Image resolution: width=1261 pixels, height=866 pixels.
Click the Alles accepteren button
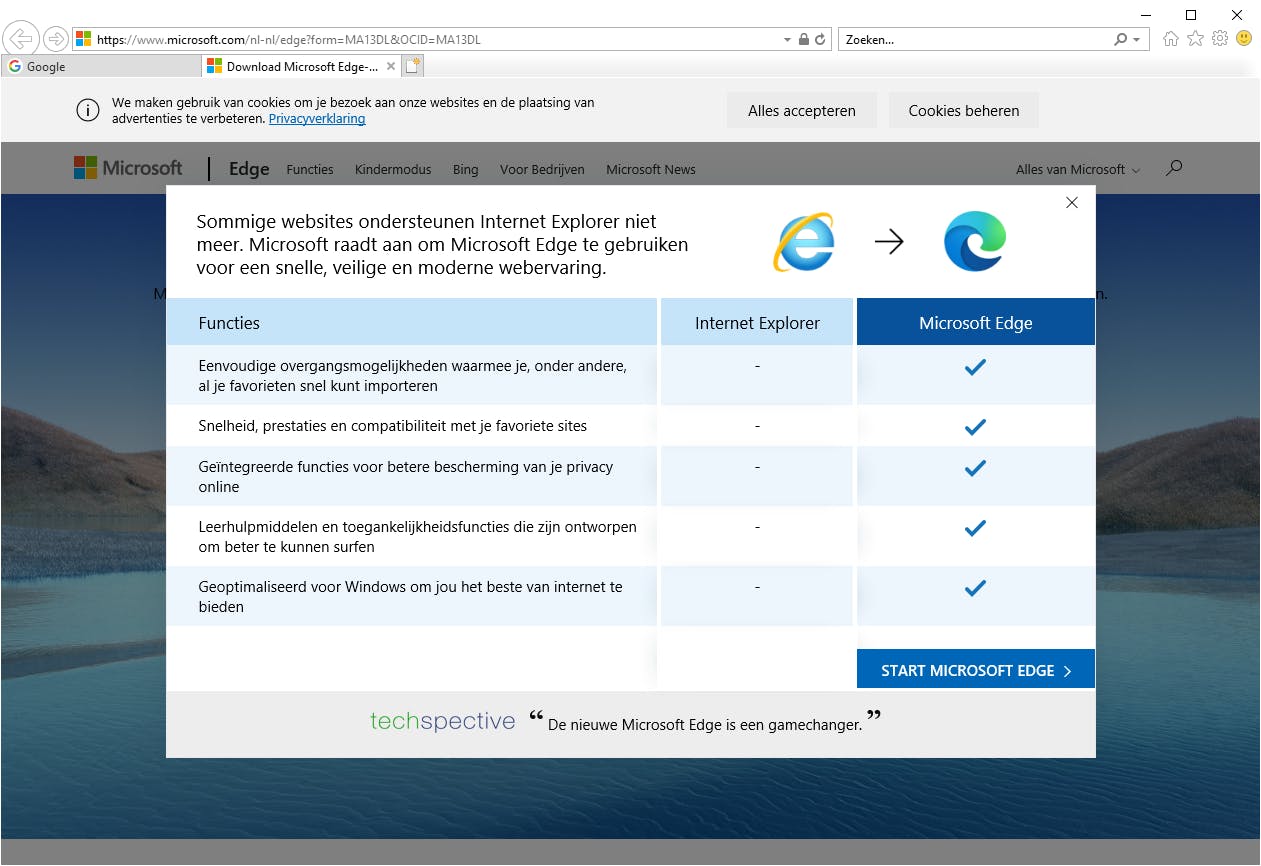(802, 111)
